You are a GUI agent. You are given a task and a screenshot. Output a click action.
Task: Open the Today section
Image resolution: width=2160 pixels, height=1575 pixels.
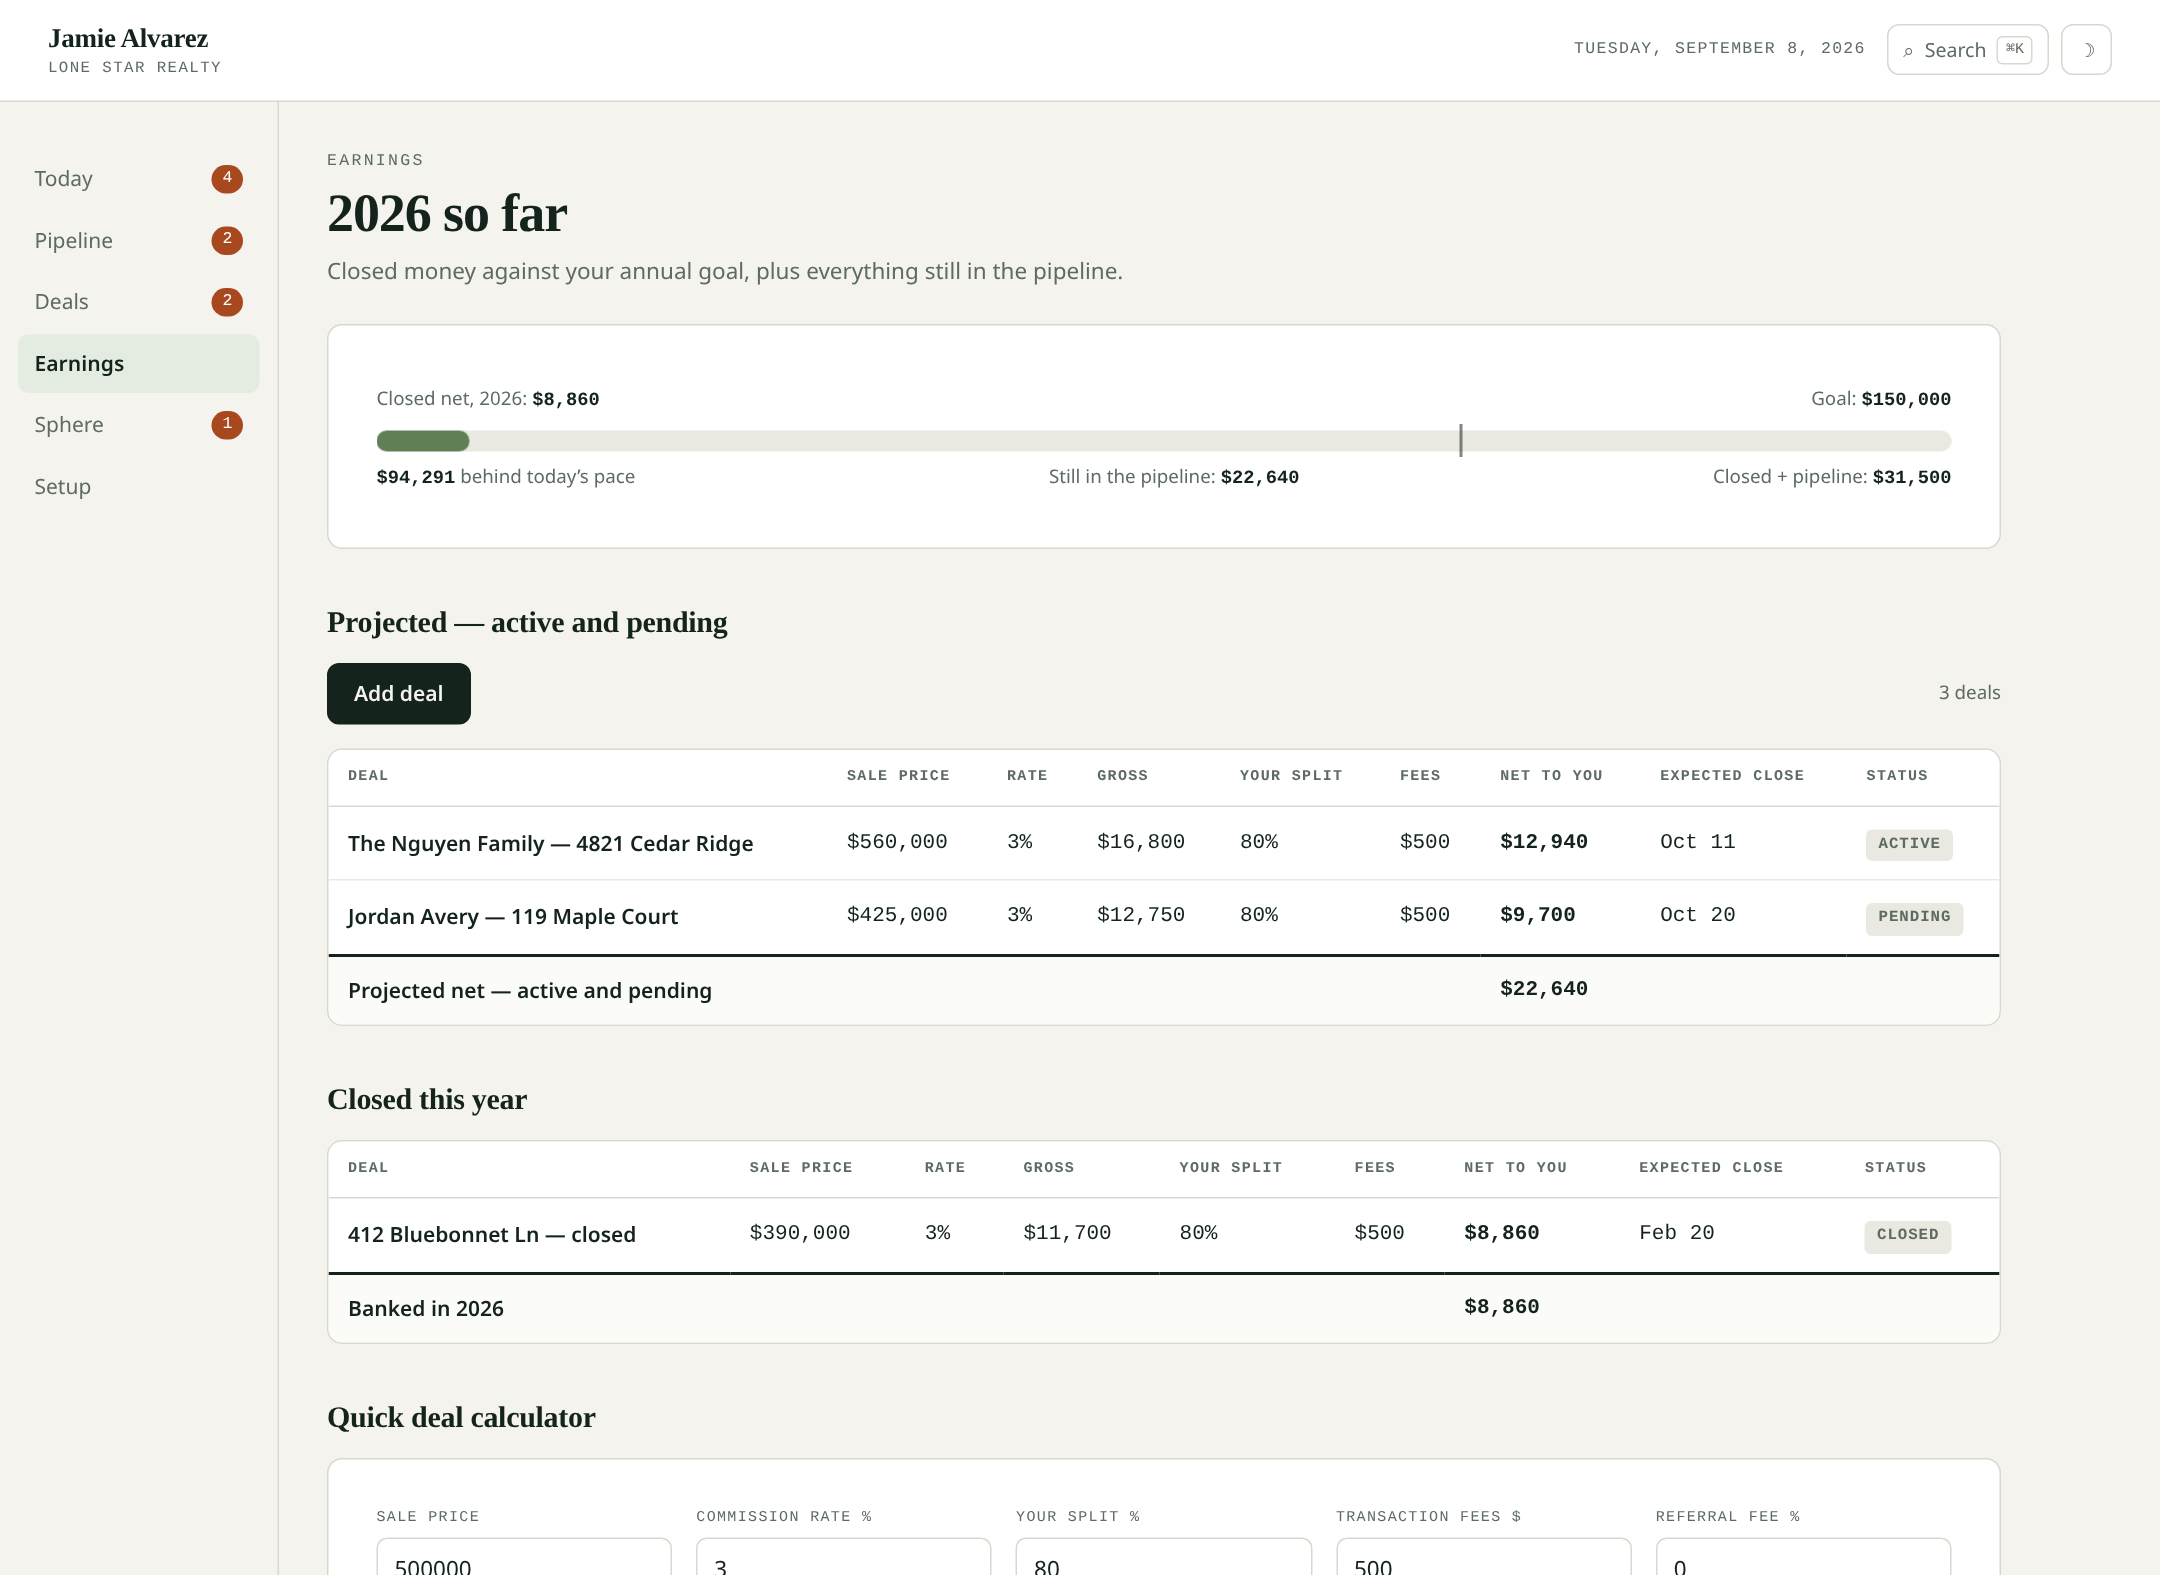139,179
